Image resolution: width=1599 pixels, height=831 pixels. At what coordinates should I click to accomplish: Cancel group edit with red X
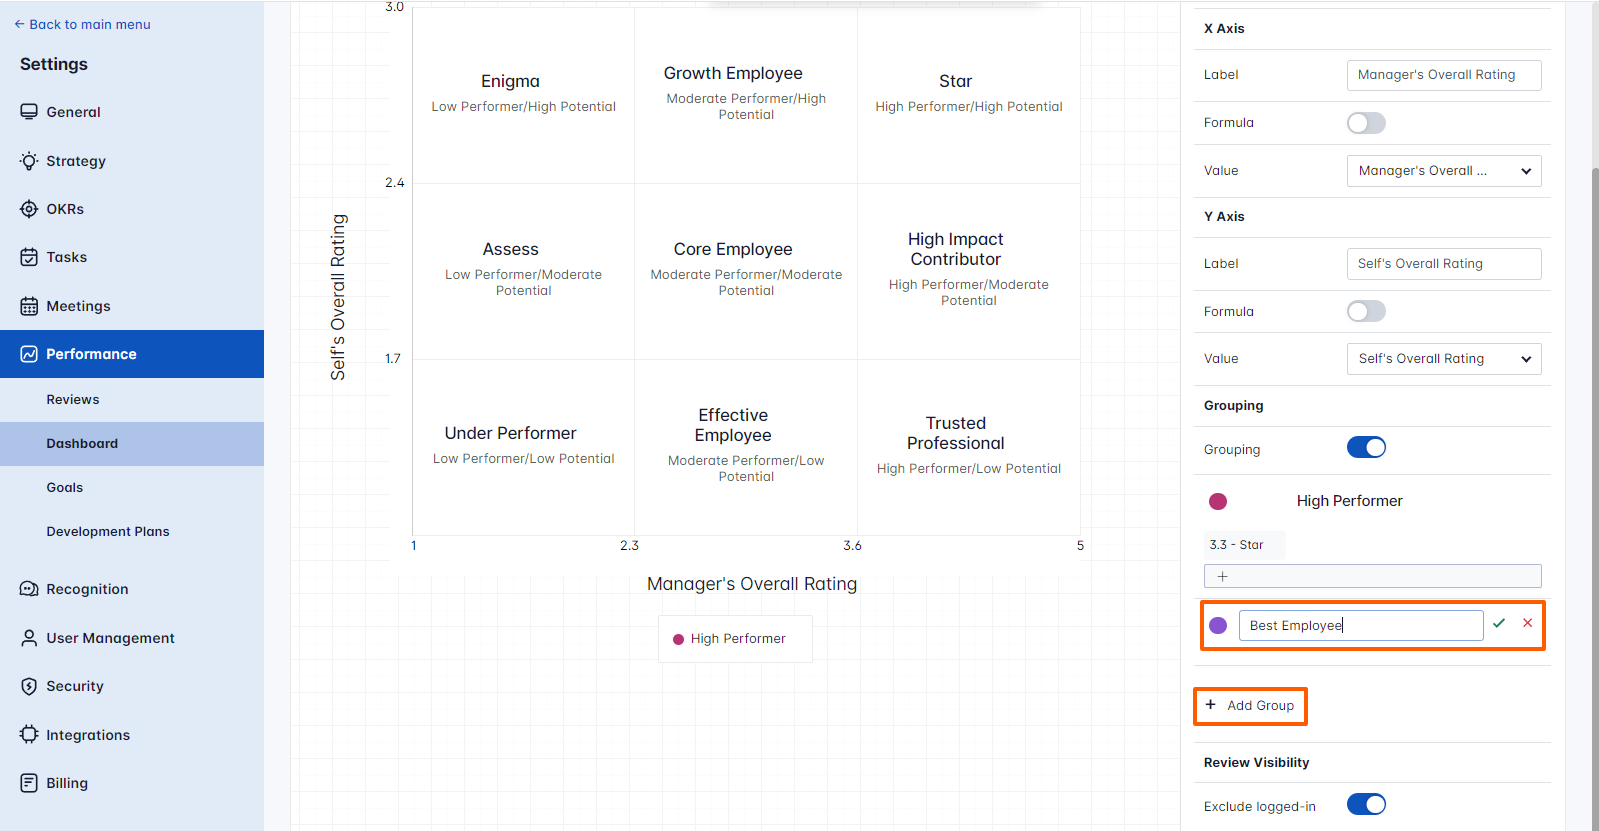click(x=1527, y=623)
